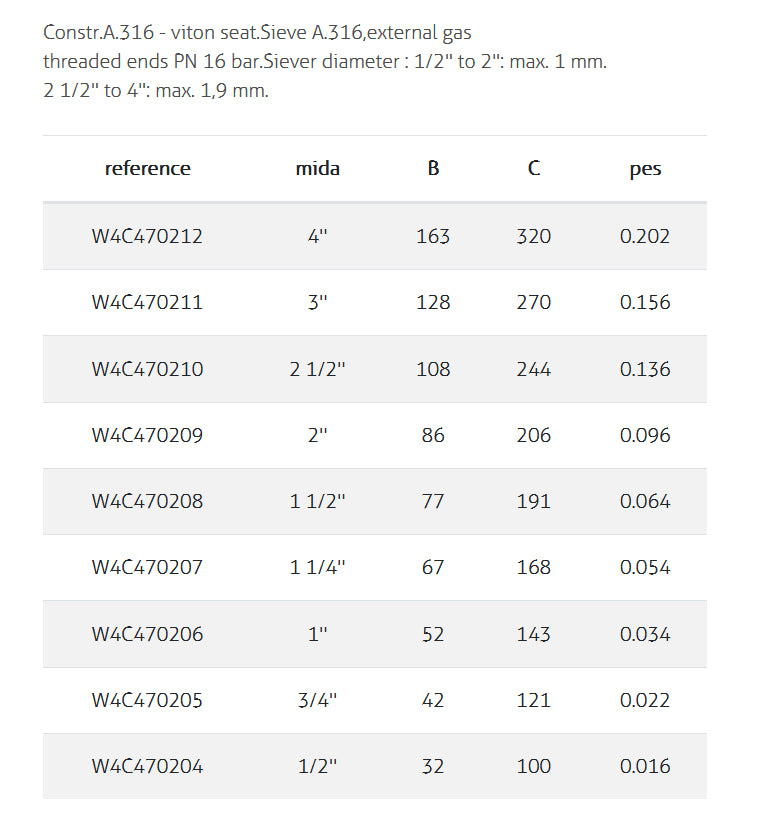Image resolution: width=778 pixels, height=837 pixels.
Task: Select reference W4C470212
Action: click(147, 237)
